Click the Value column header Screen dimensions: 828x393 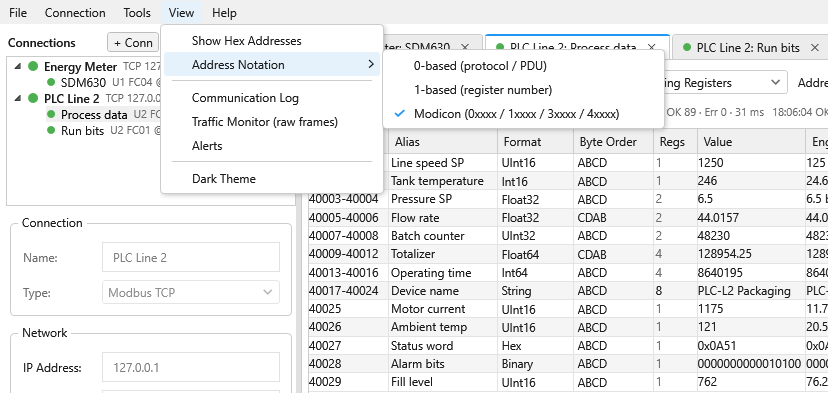751,142
